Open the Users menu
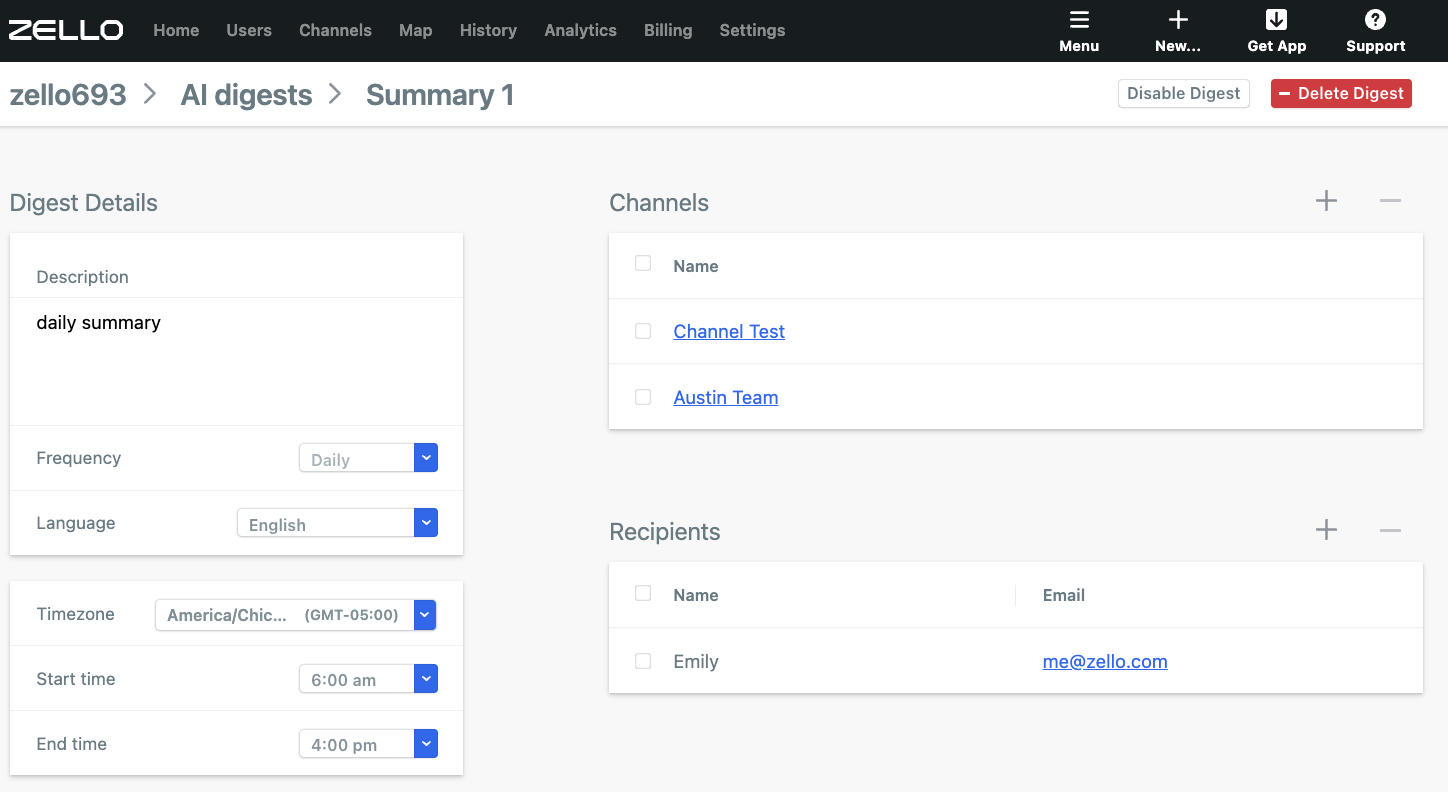1448x792 pixels. 249,30
